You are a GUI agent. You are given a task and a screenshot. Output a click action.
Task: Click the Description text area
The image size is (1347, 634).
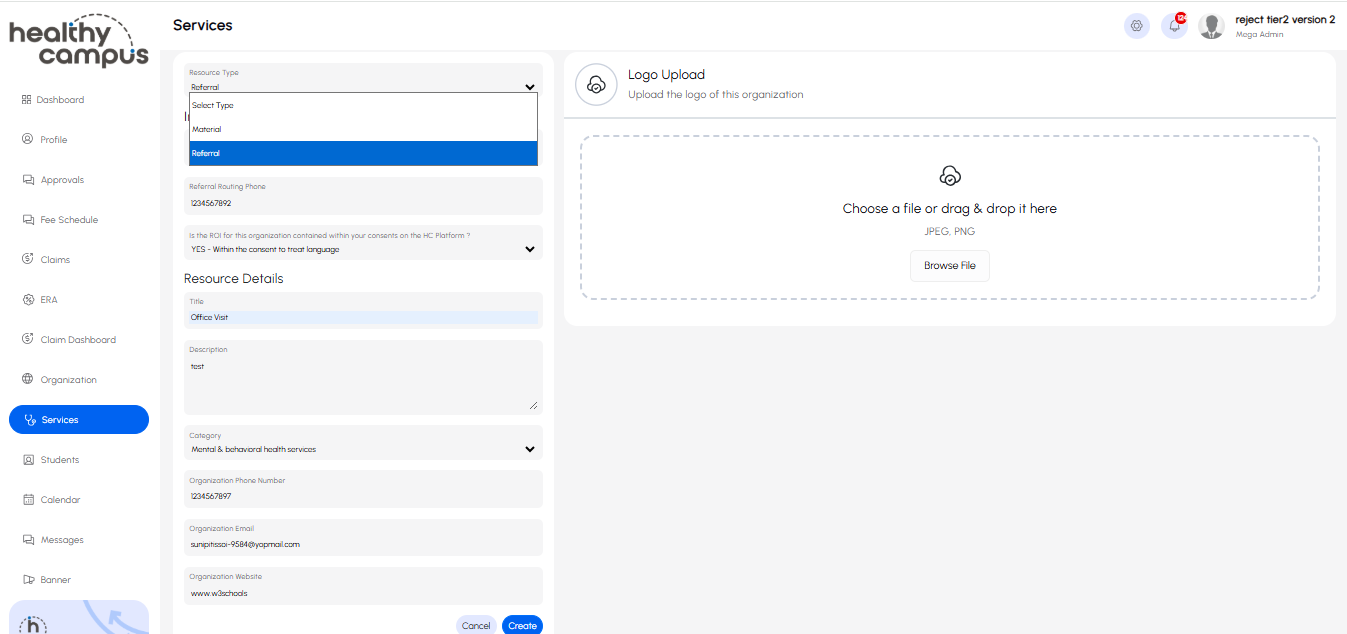(363, 378)
